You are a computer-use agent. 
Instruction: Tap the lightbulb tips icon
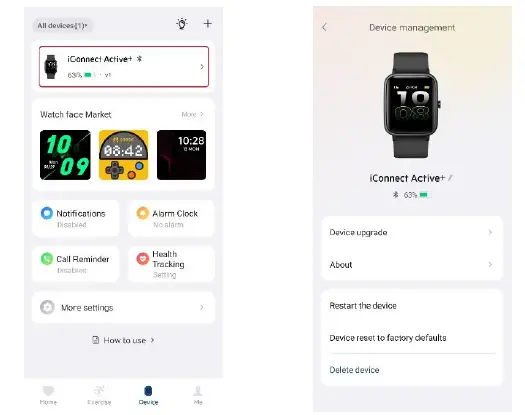(x=182, y=24)
